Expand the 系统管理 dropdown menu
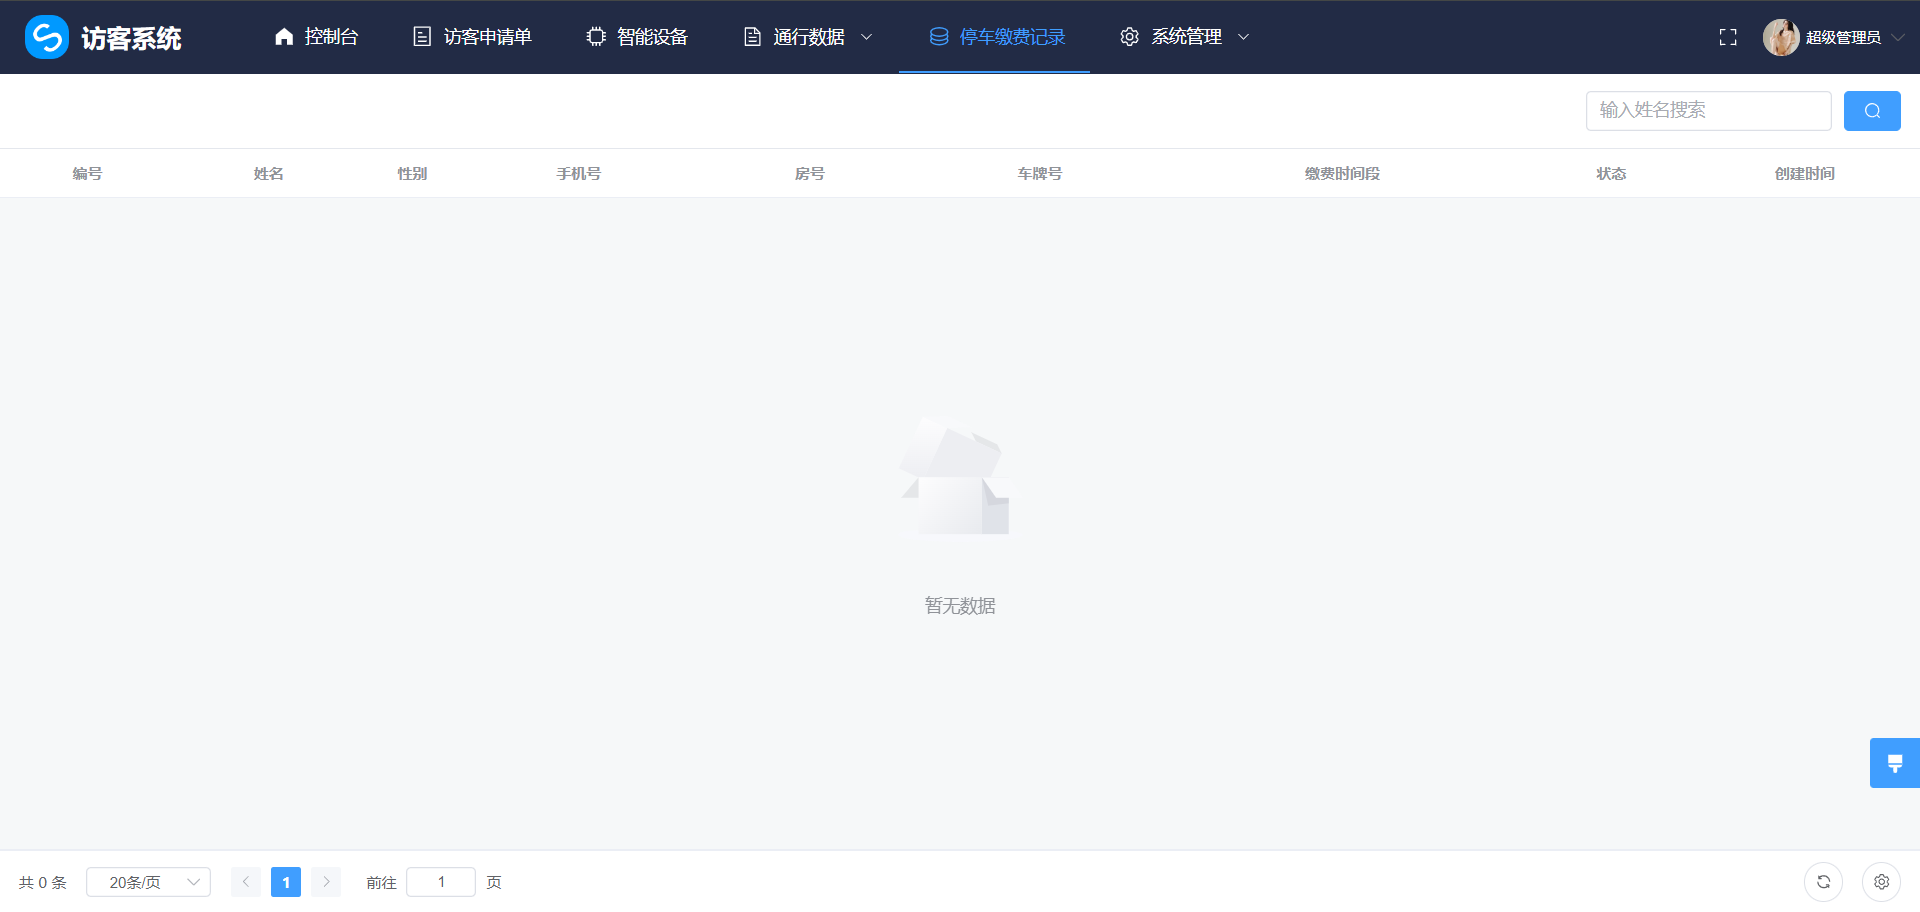The height and width of the screenshot is (912, 1920). [1185, 37]
